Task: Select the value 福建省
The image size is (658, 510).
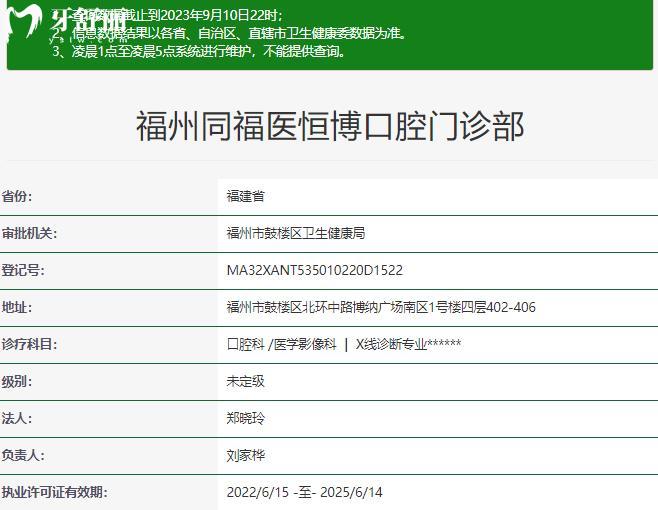Action: [245, 196]
